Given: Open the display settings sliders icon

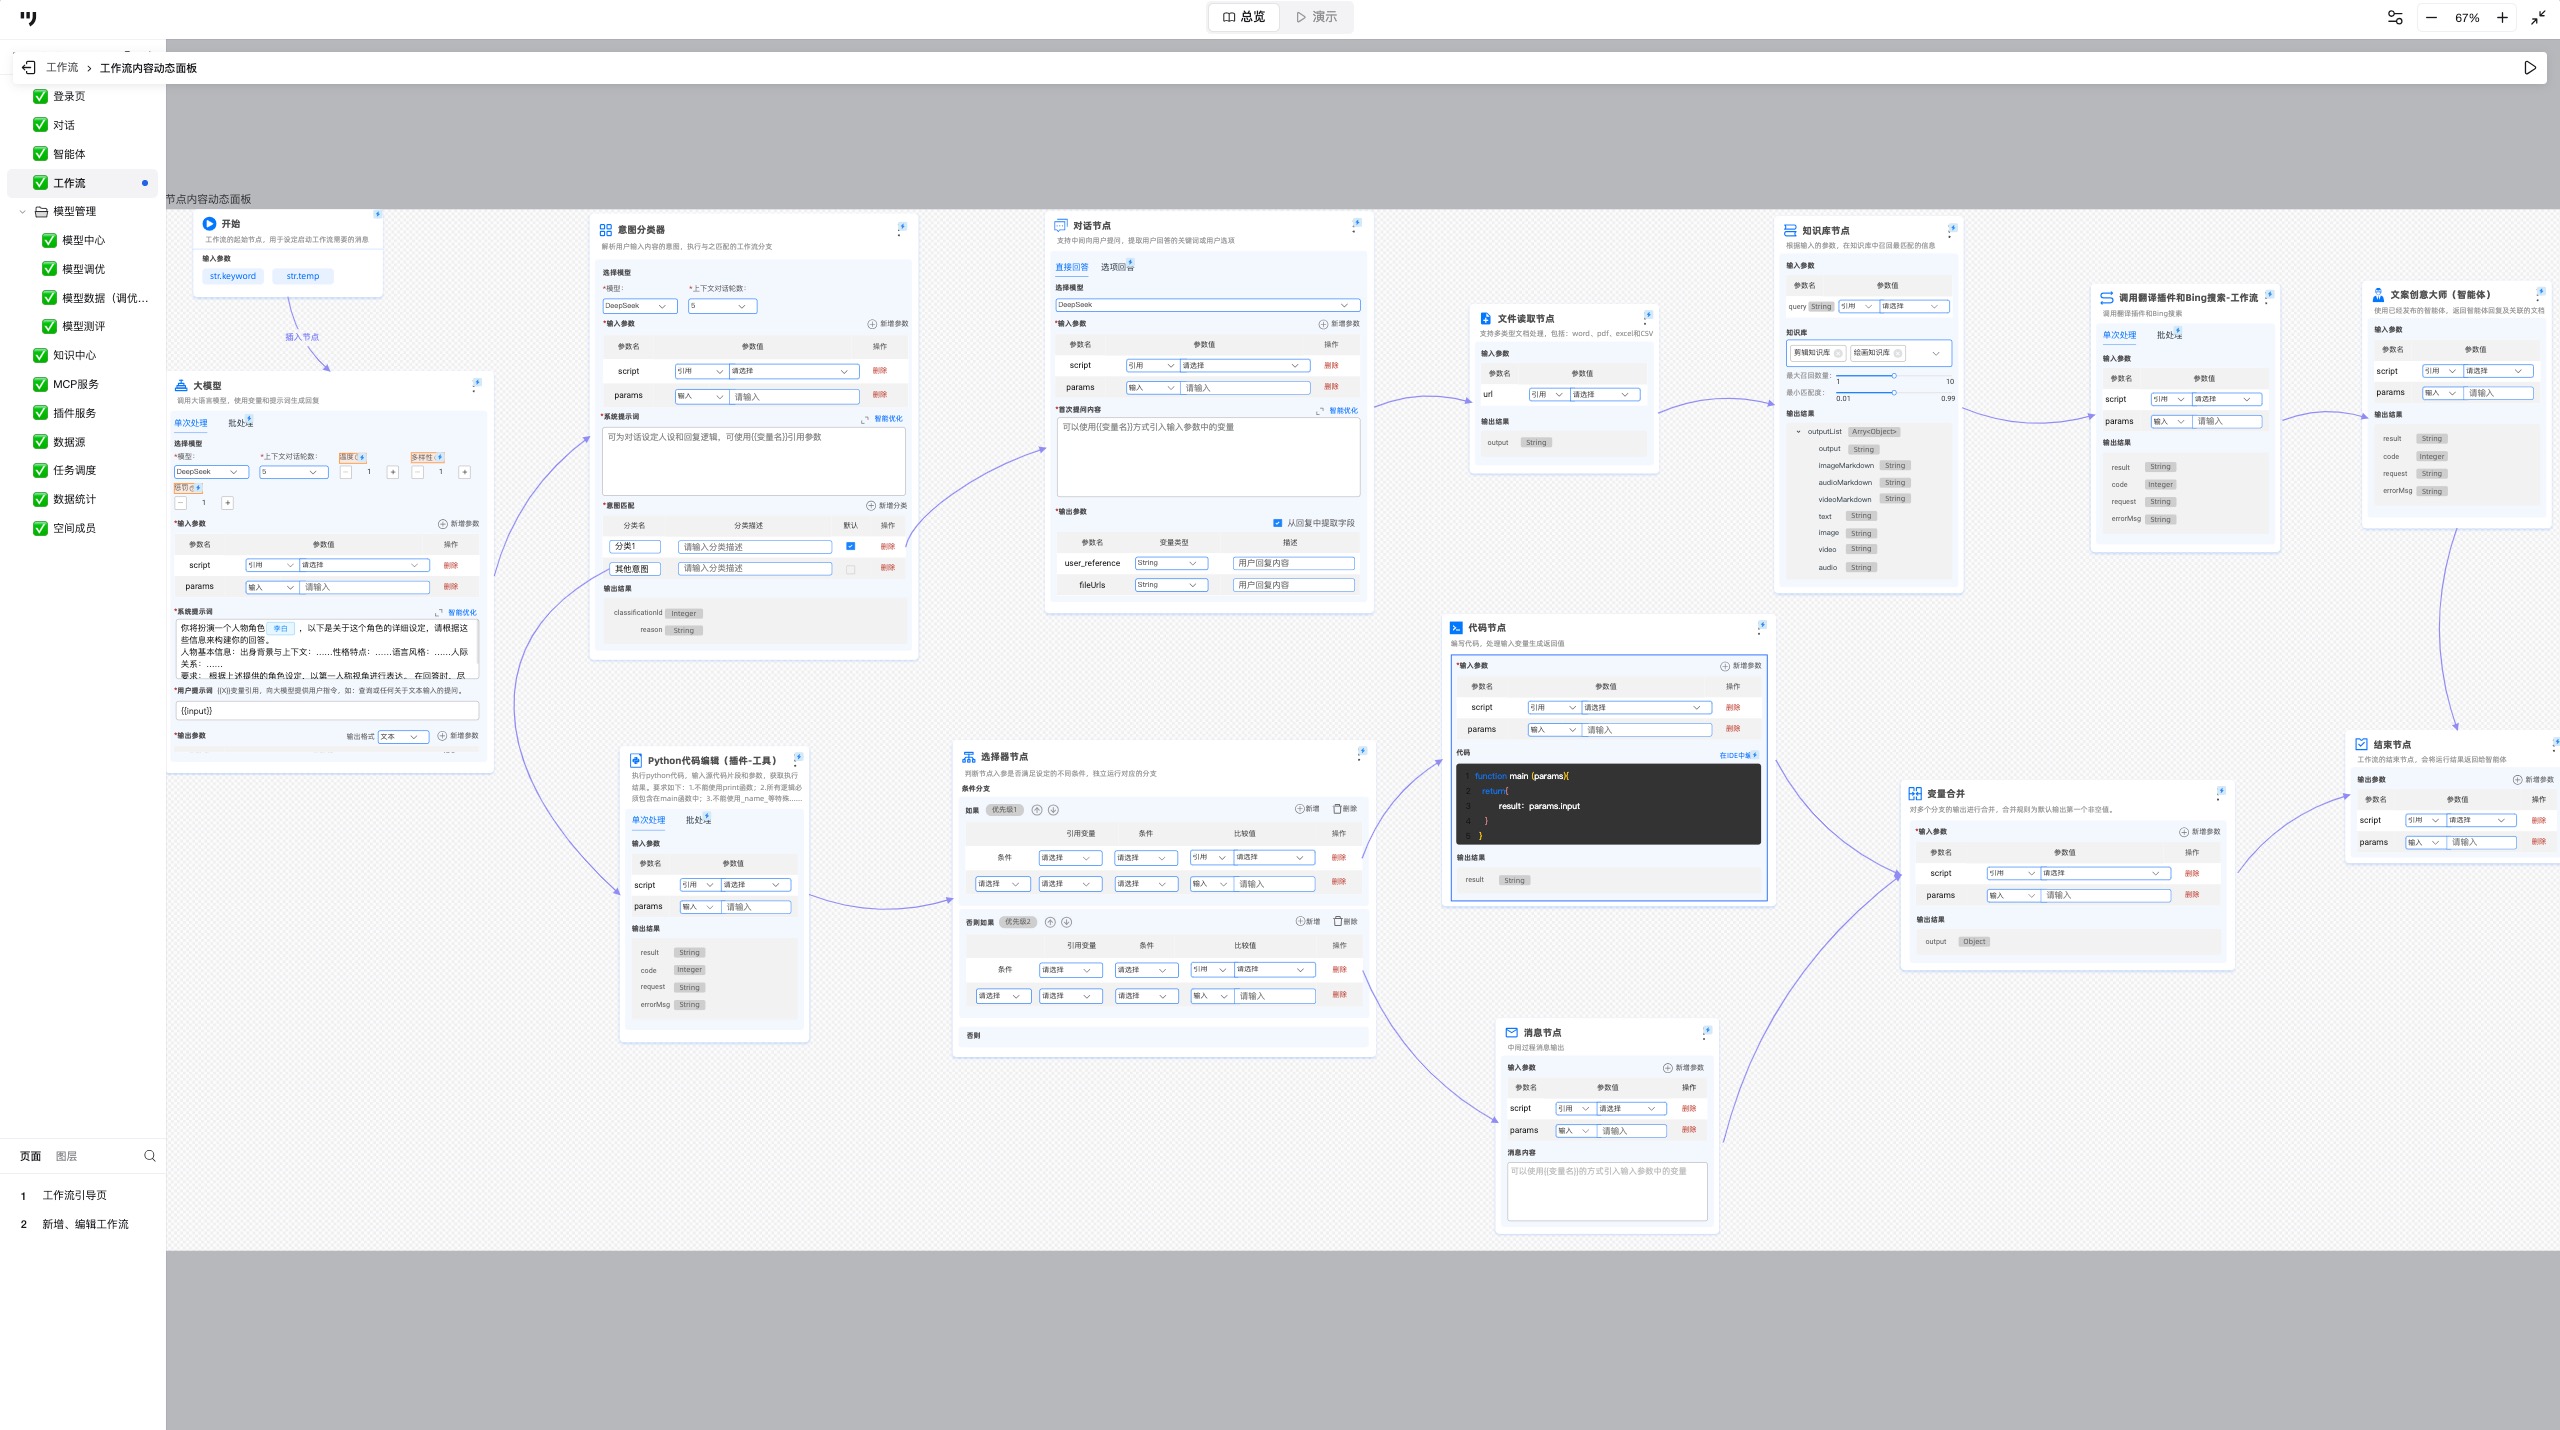Looking at the screenshot, I should pyautogui.click(x=2394, y=17).
